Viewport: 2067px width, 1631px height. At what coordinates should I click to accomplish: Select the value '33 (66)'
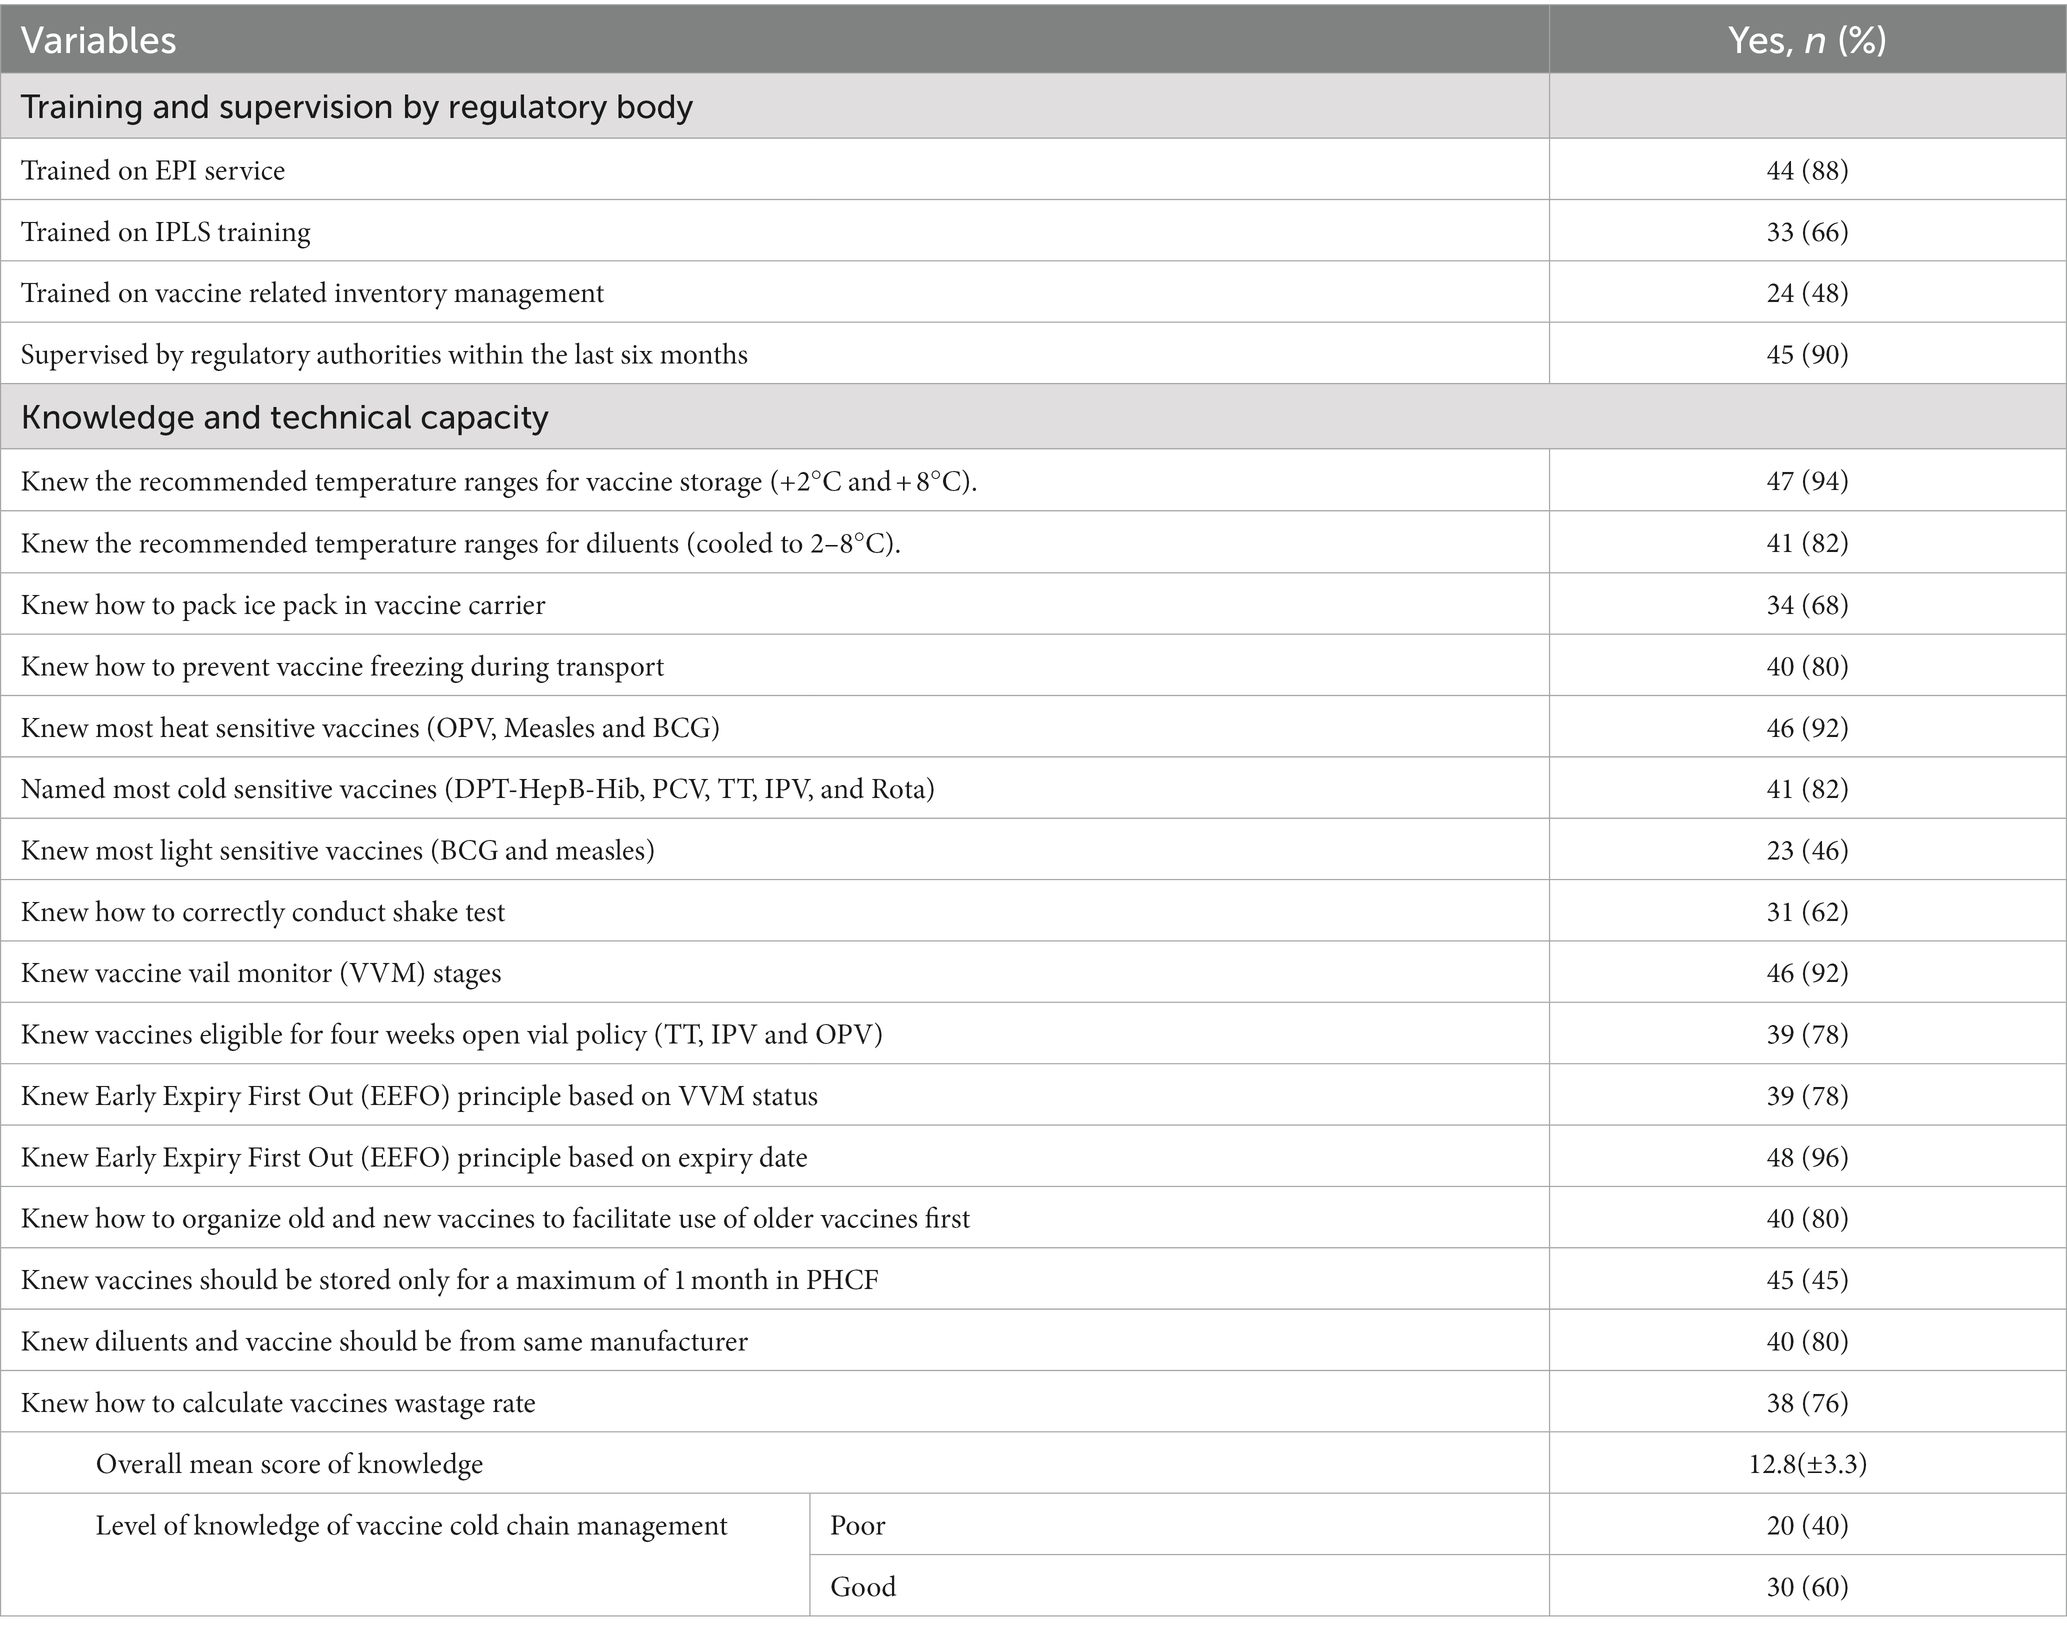(x=1807, y=232)
